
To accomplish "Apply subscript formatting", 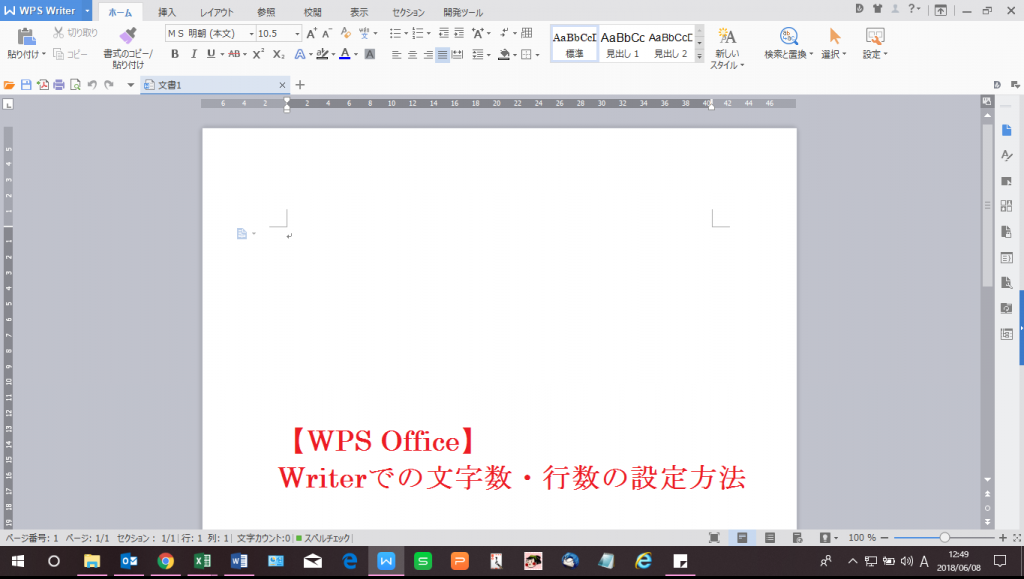I will point(277,54).
